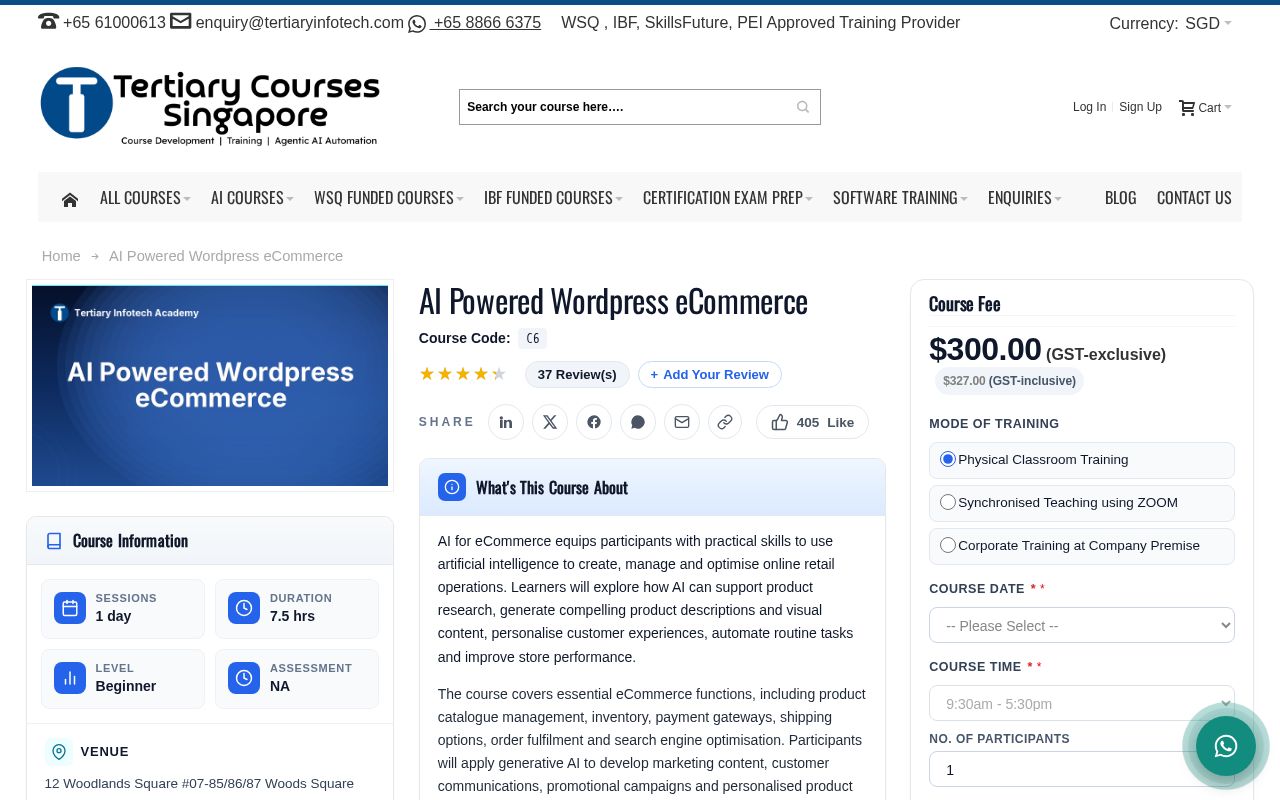This screenshot has width=1280, height=800.
Task: Open the AI Courses menu
Action: pos(252,198)
